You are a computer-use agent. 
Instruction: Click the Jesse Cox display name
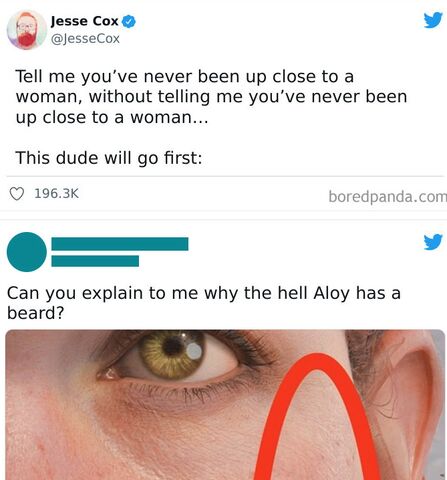point(85,21)
